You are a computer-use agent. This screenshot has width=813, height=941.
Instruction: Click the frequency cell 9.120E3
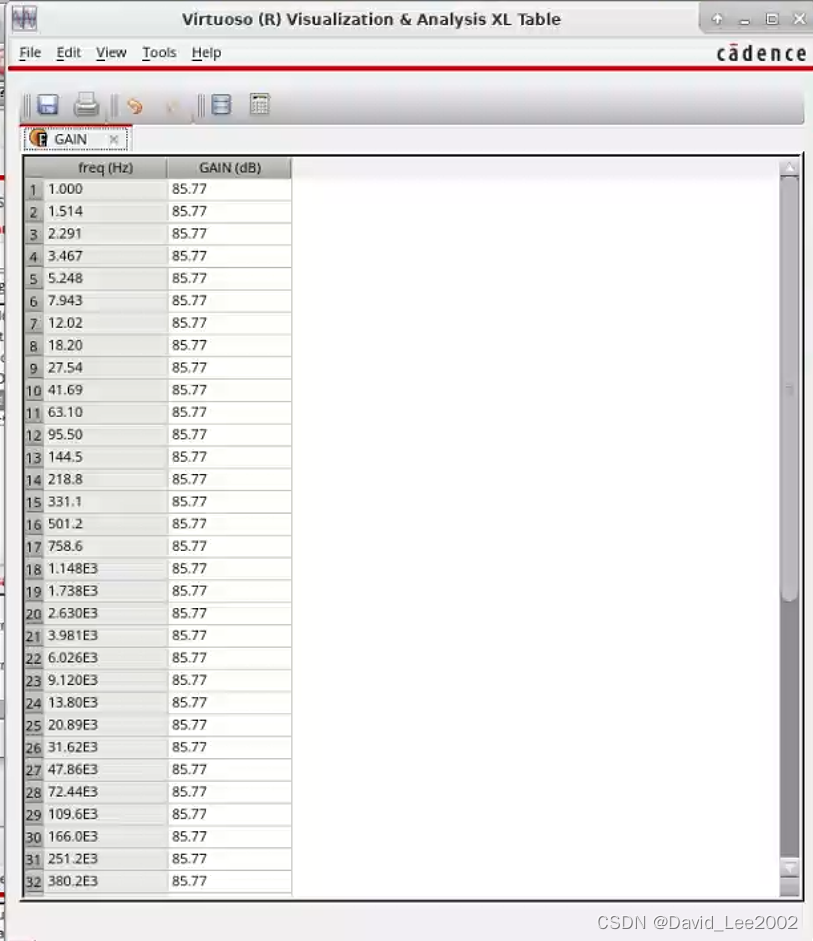[106, 680]
